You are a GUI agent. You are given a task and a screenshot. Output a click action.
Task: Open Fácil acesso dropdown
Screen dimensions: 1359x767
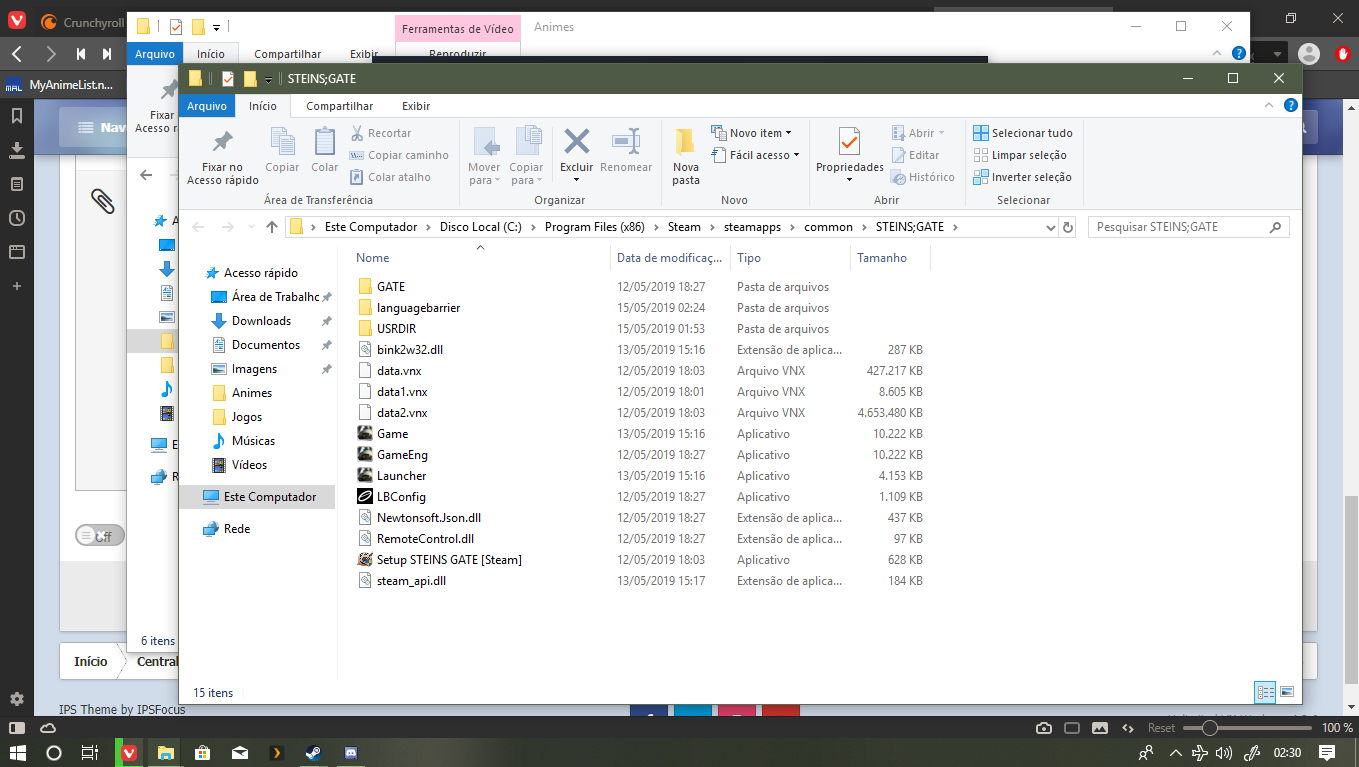coord(757,155)
